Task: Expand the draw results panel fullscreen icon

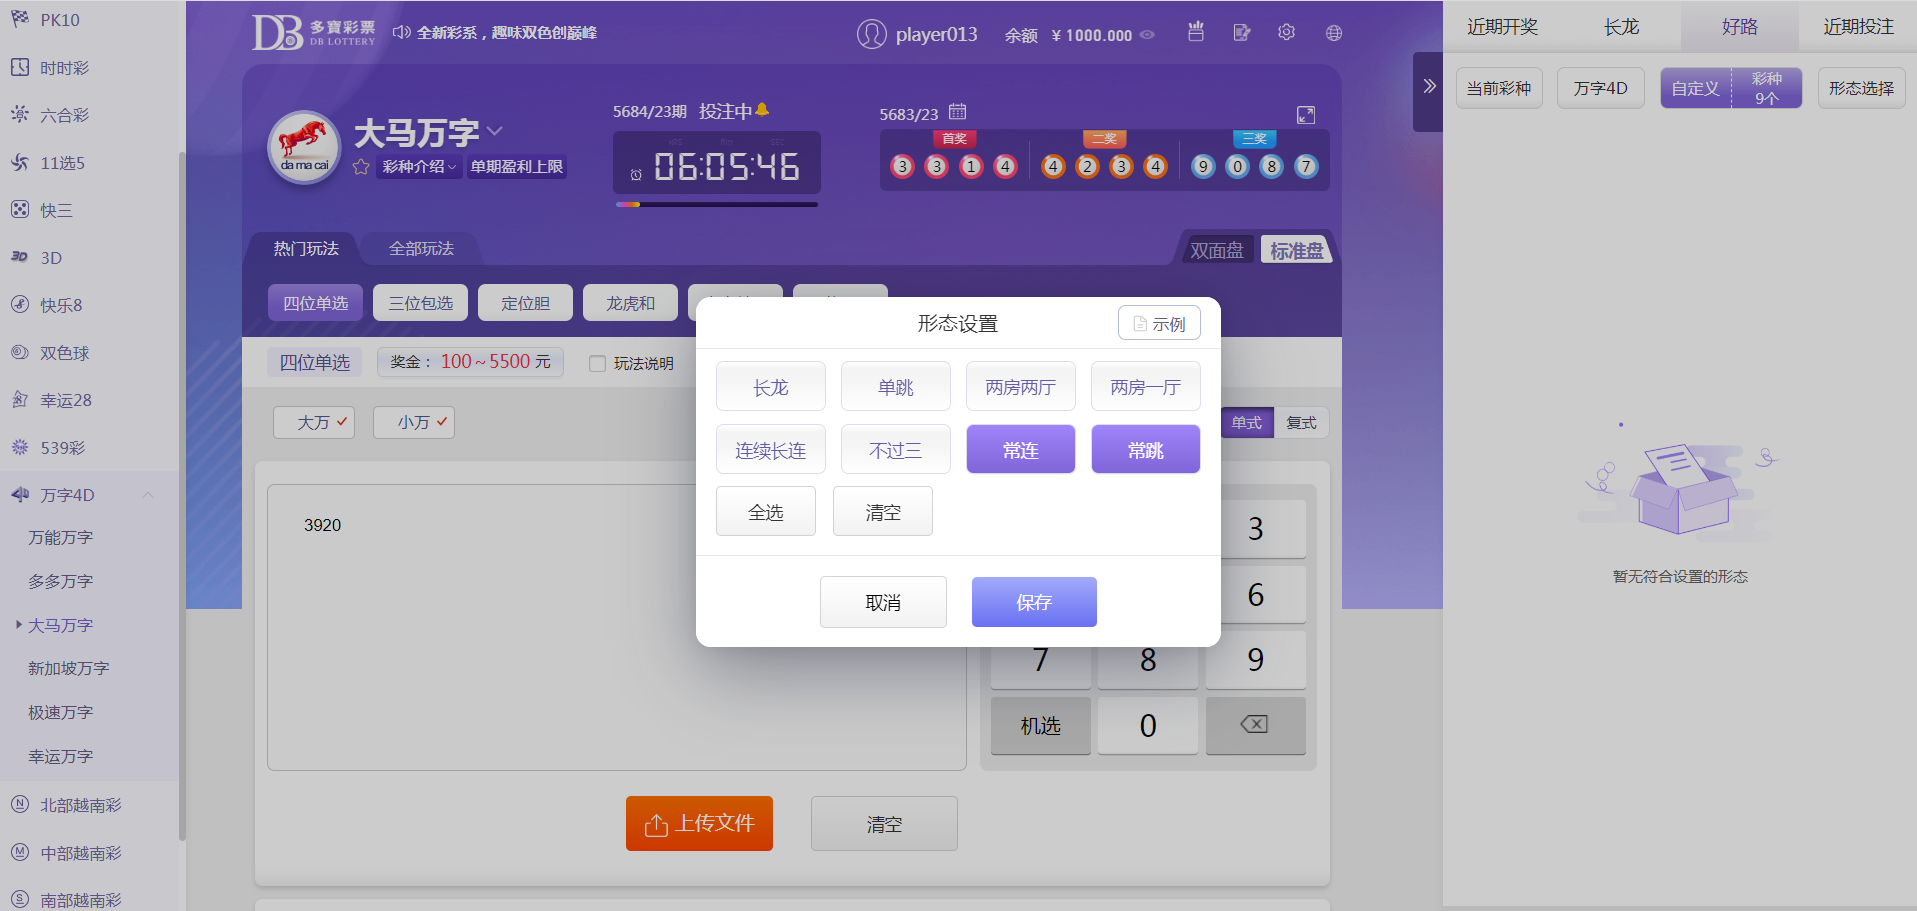Action: click(1305, 115)
